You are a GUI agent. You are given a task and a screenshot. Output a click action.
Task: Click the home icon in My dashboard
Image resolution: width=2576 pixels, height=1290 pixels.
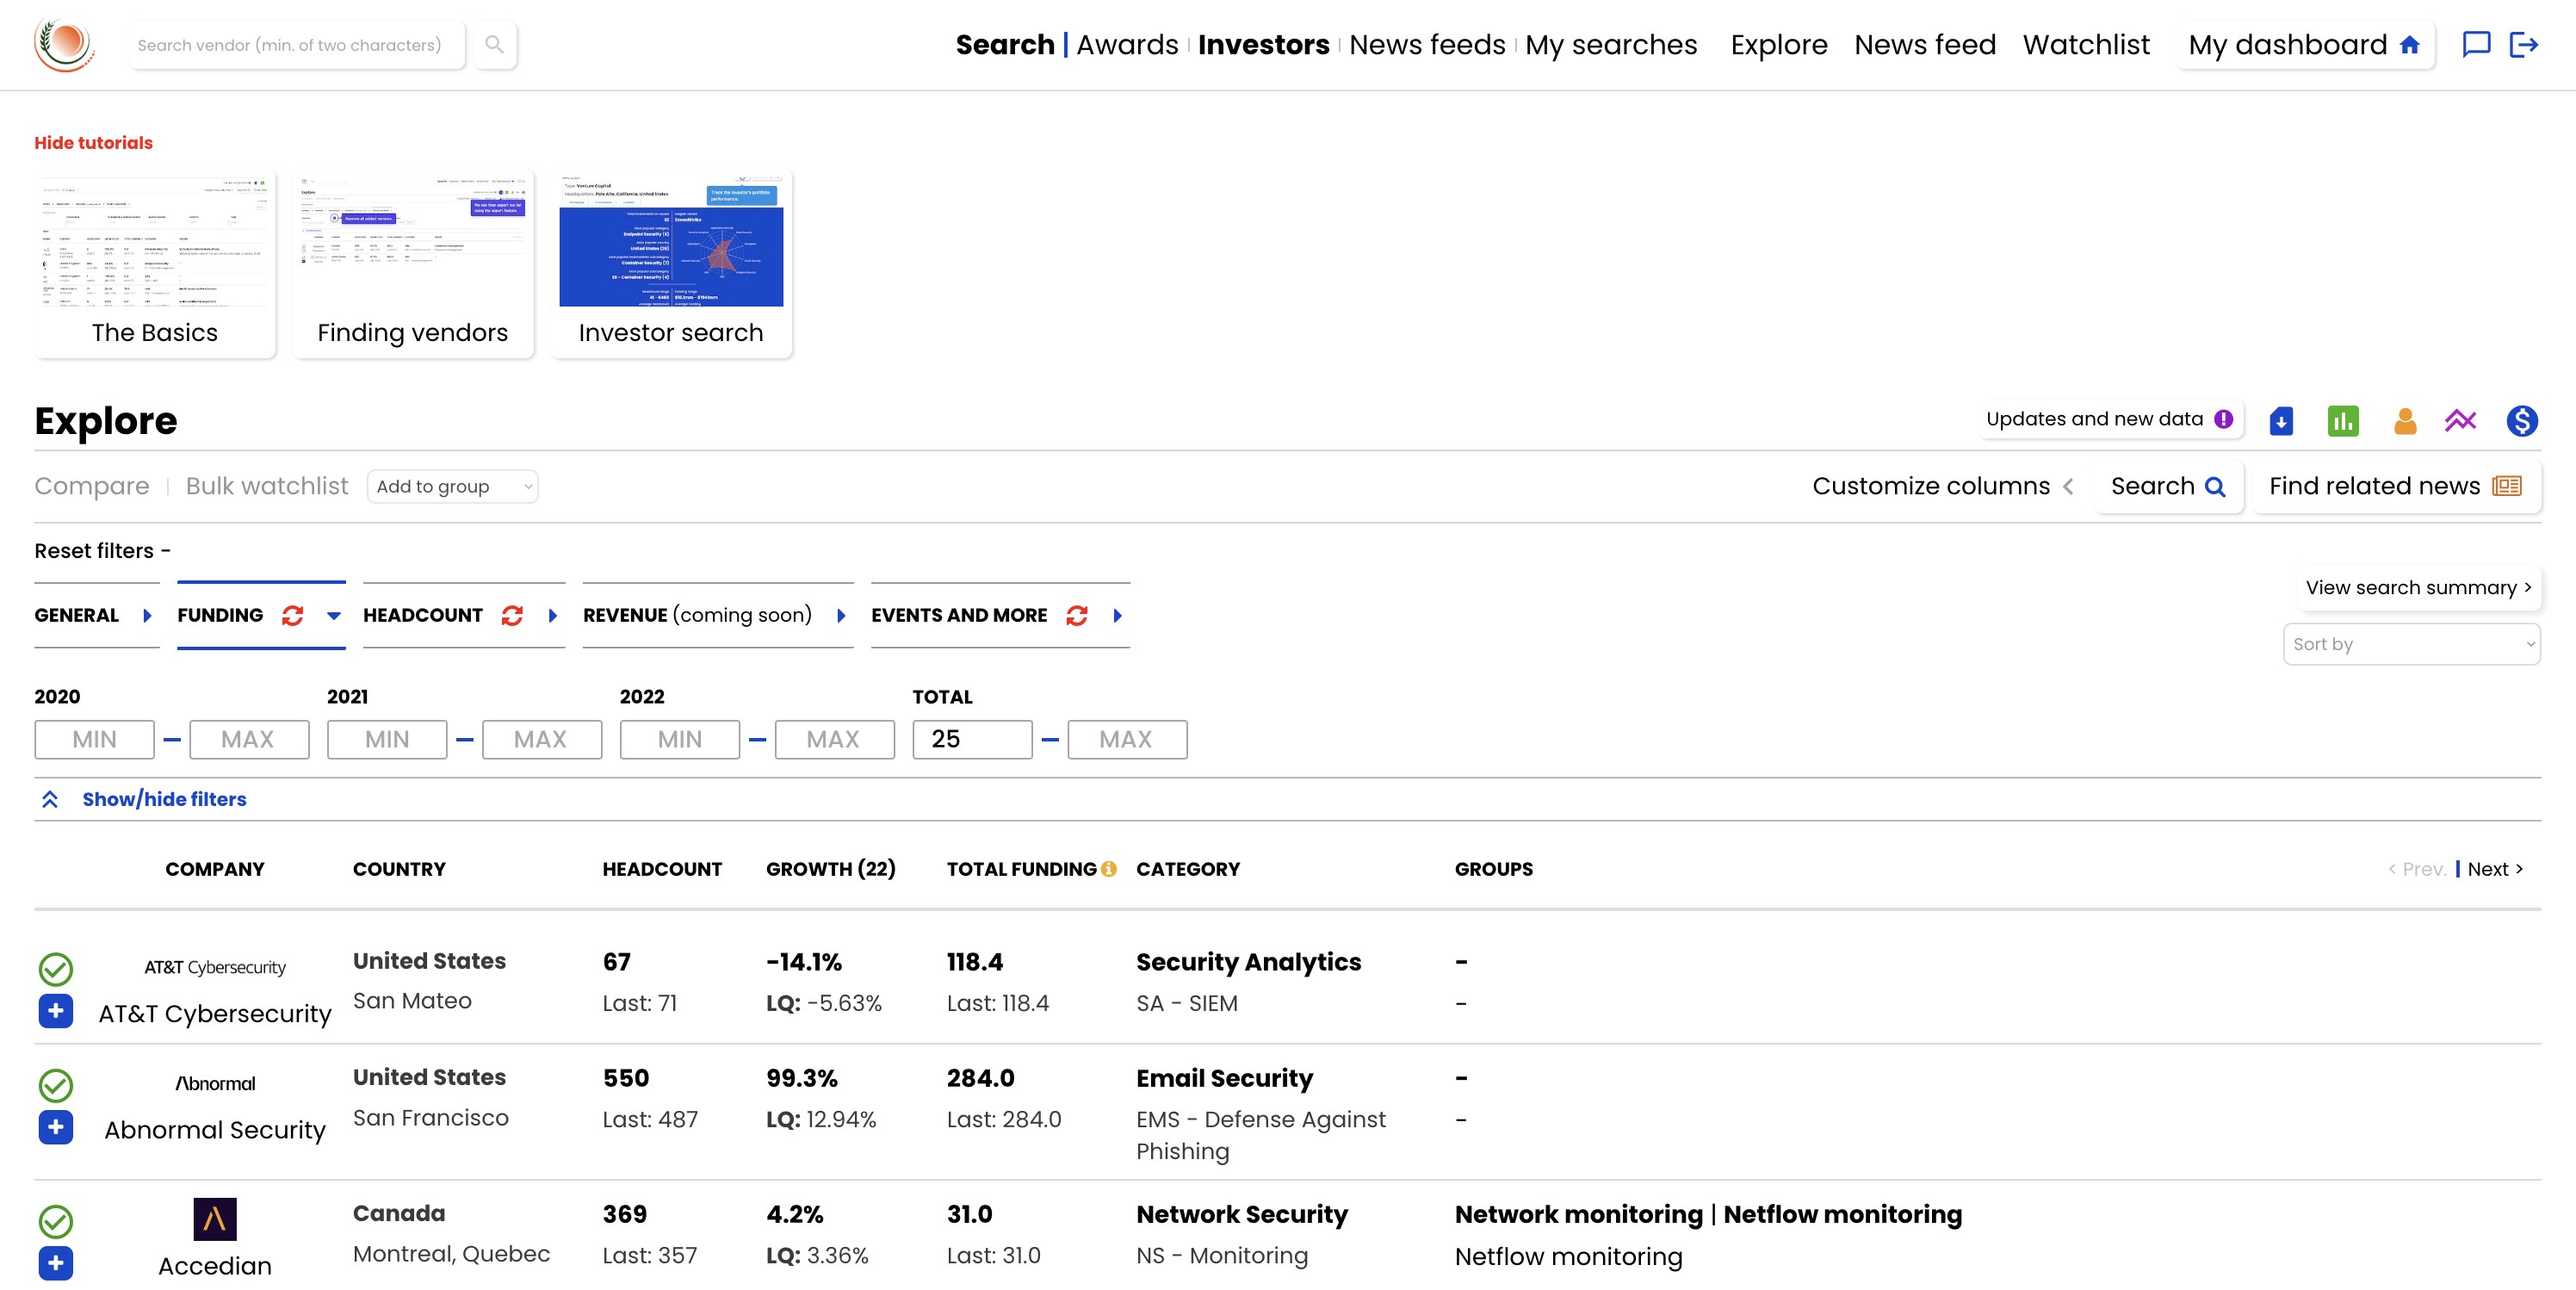coord(2409,44)
